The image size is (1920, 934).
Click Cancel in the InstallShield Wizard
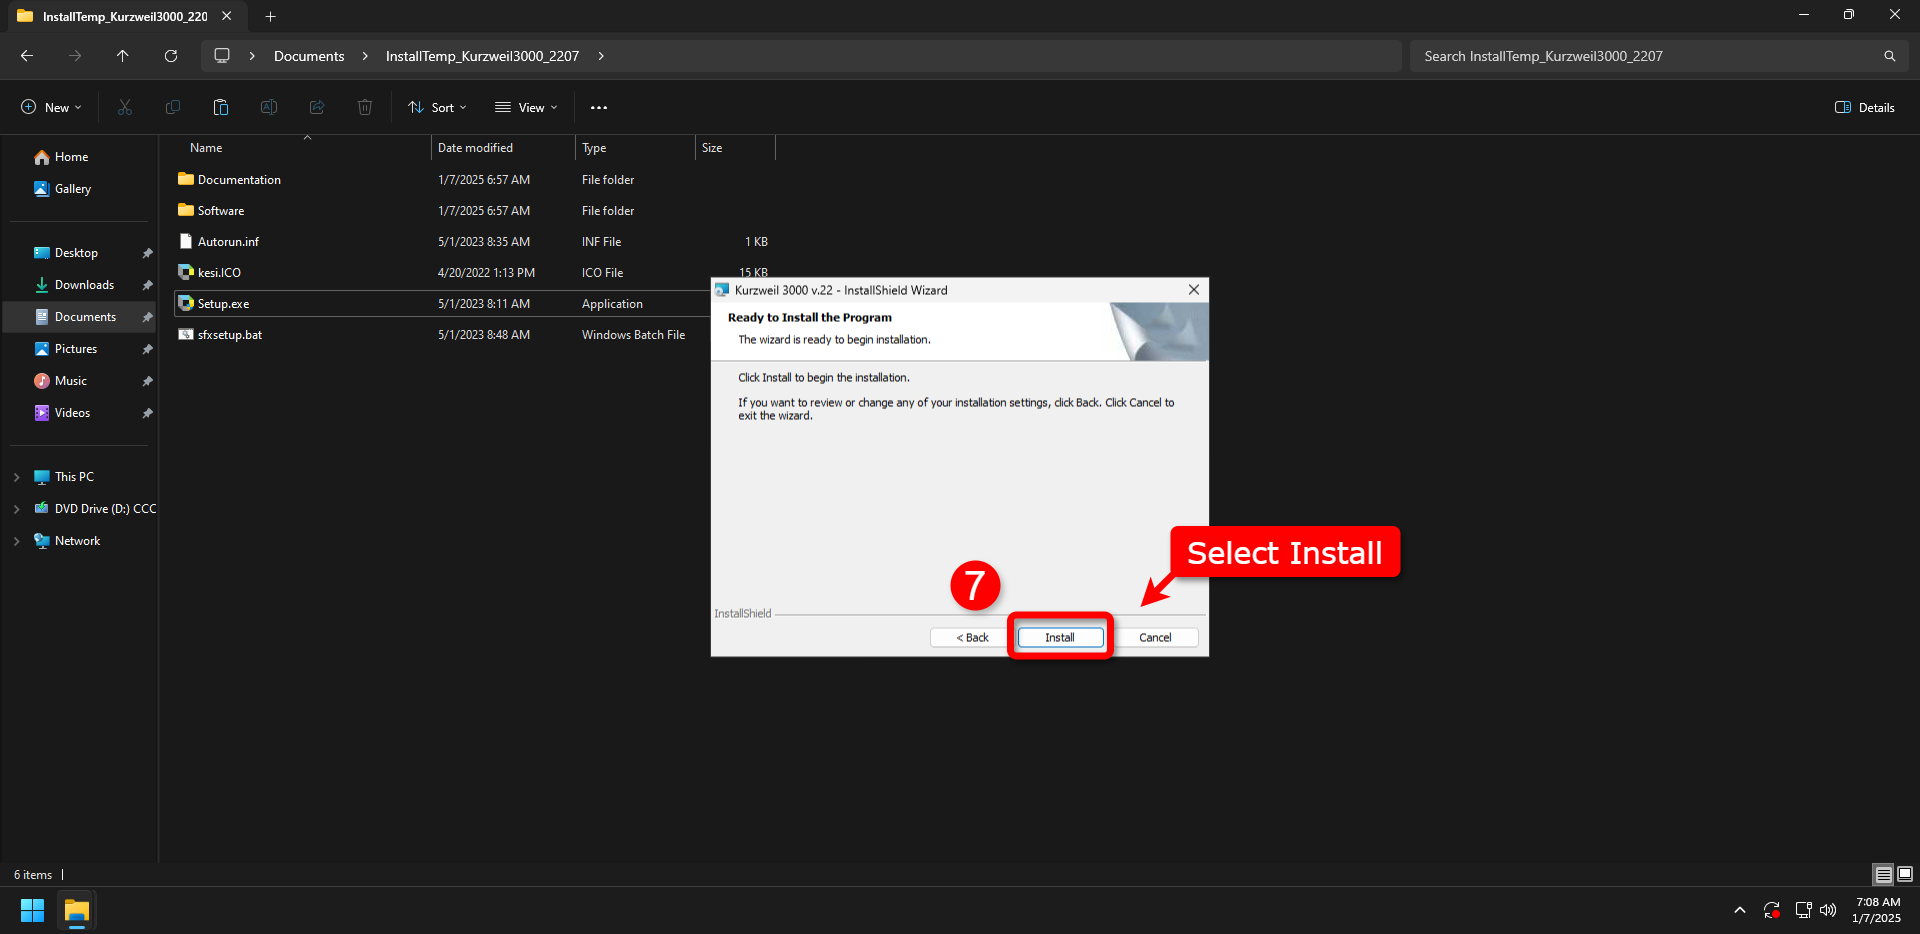[x=1155, y=637]
